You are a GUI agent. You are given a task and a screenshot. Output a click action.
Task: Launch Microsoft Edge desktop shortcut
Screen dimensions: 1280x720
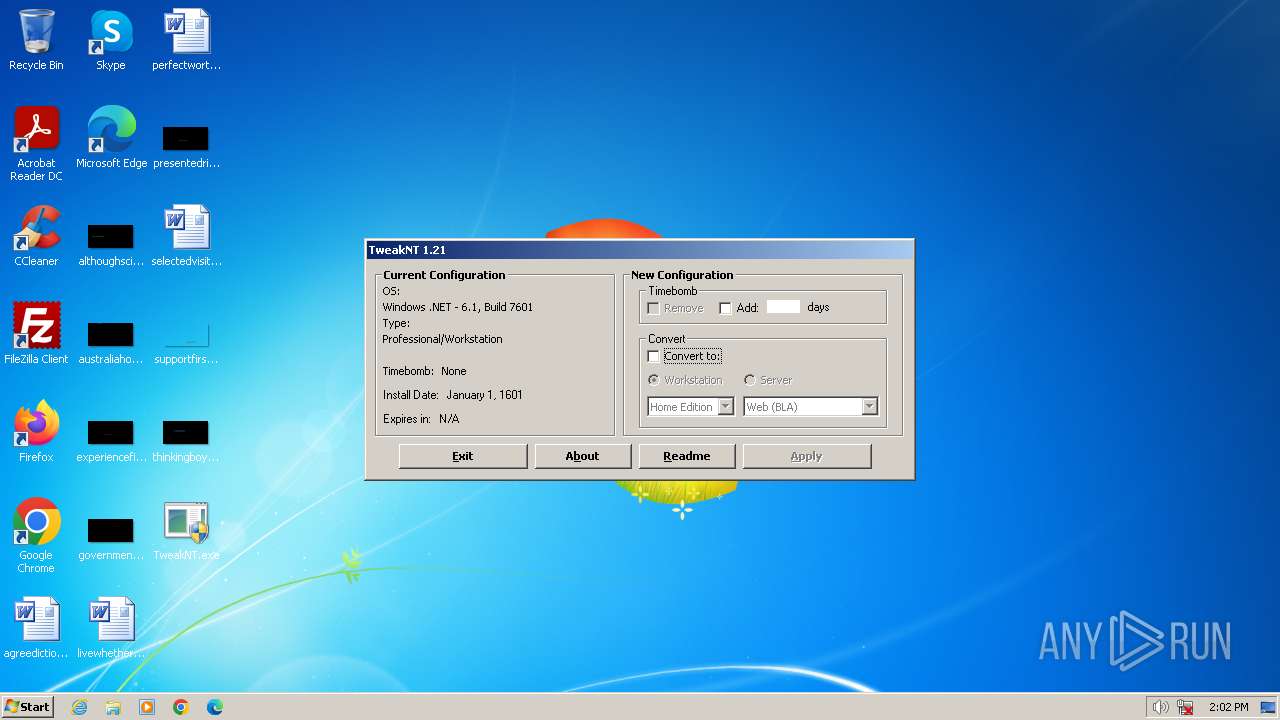(x=111, y=138)
